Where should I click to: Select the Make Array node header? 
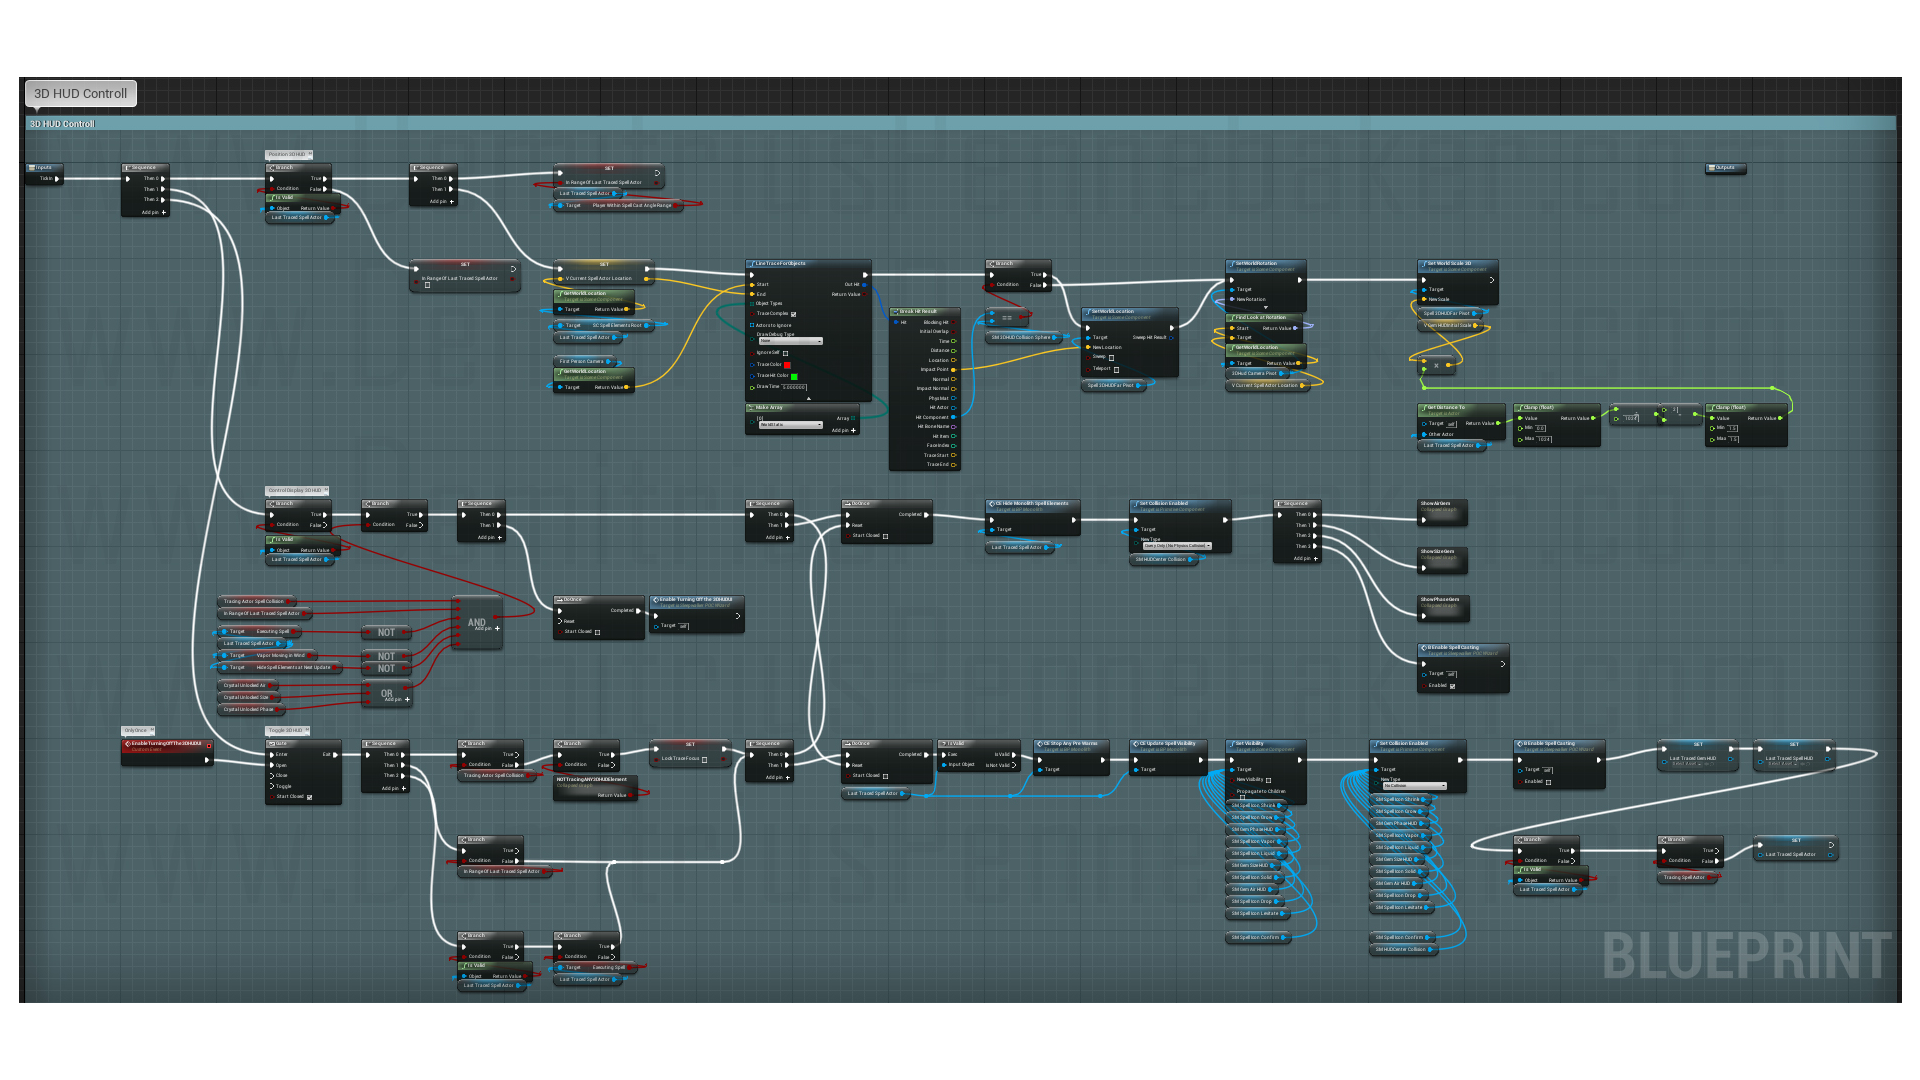point(802,408)
